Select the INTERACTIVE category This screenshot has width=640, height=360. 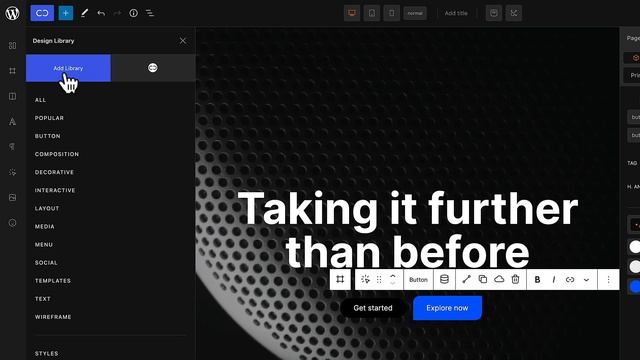55,190
